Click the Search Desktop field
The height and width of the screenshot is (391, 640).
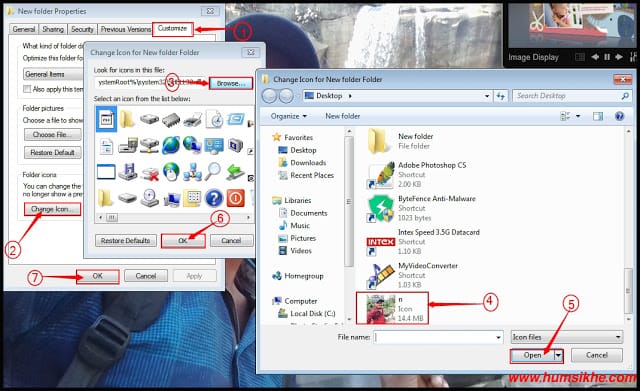point(567,96)
